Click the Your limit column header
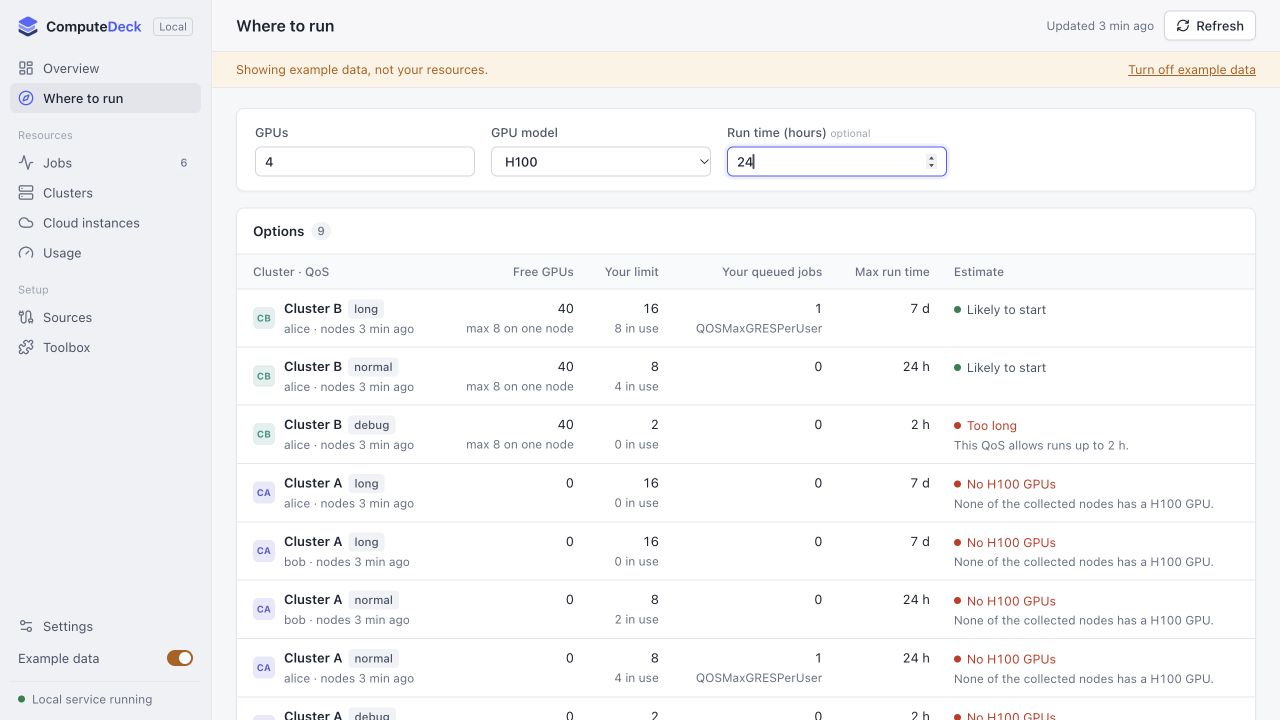 coord(632,272)
